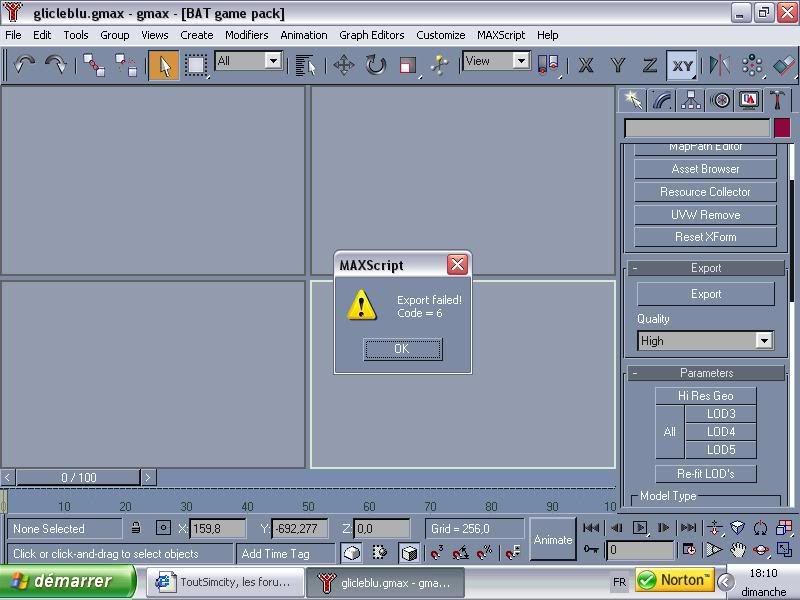The image size is (800, 600).
Task: Open the rectangular selection region flyout
Action: pyautogui.click(x=195, y=65)
